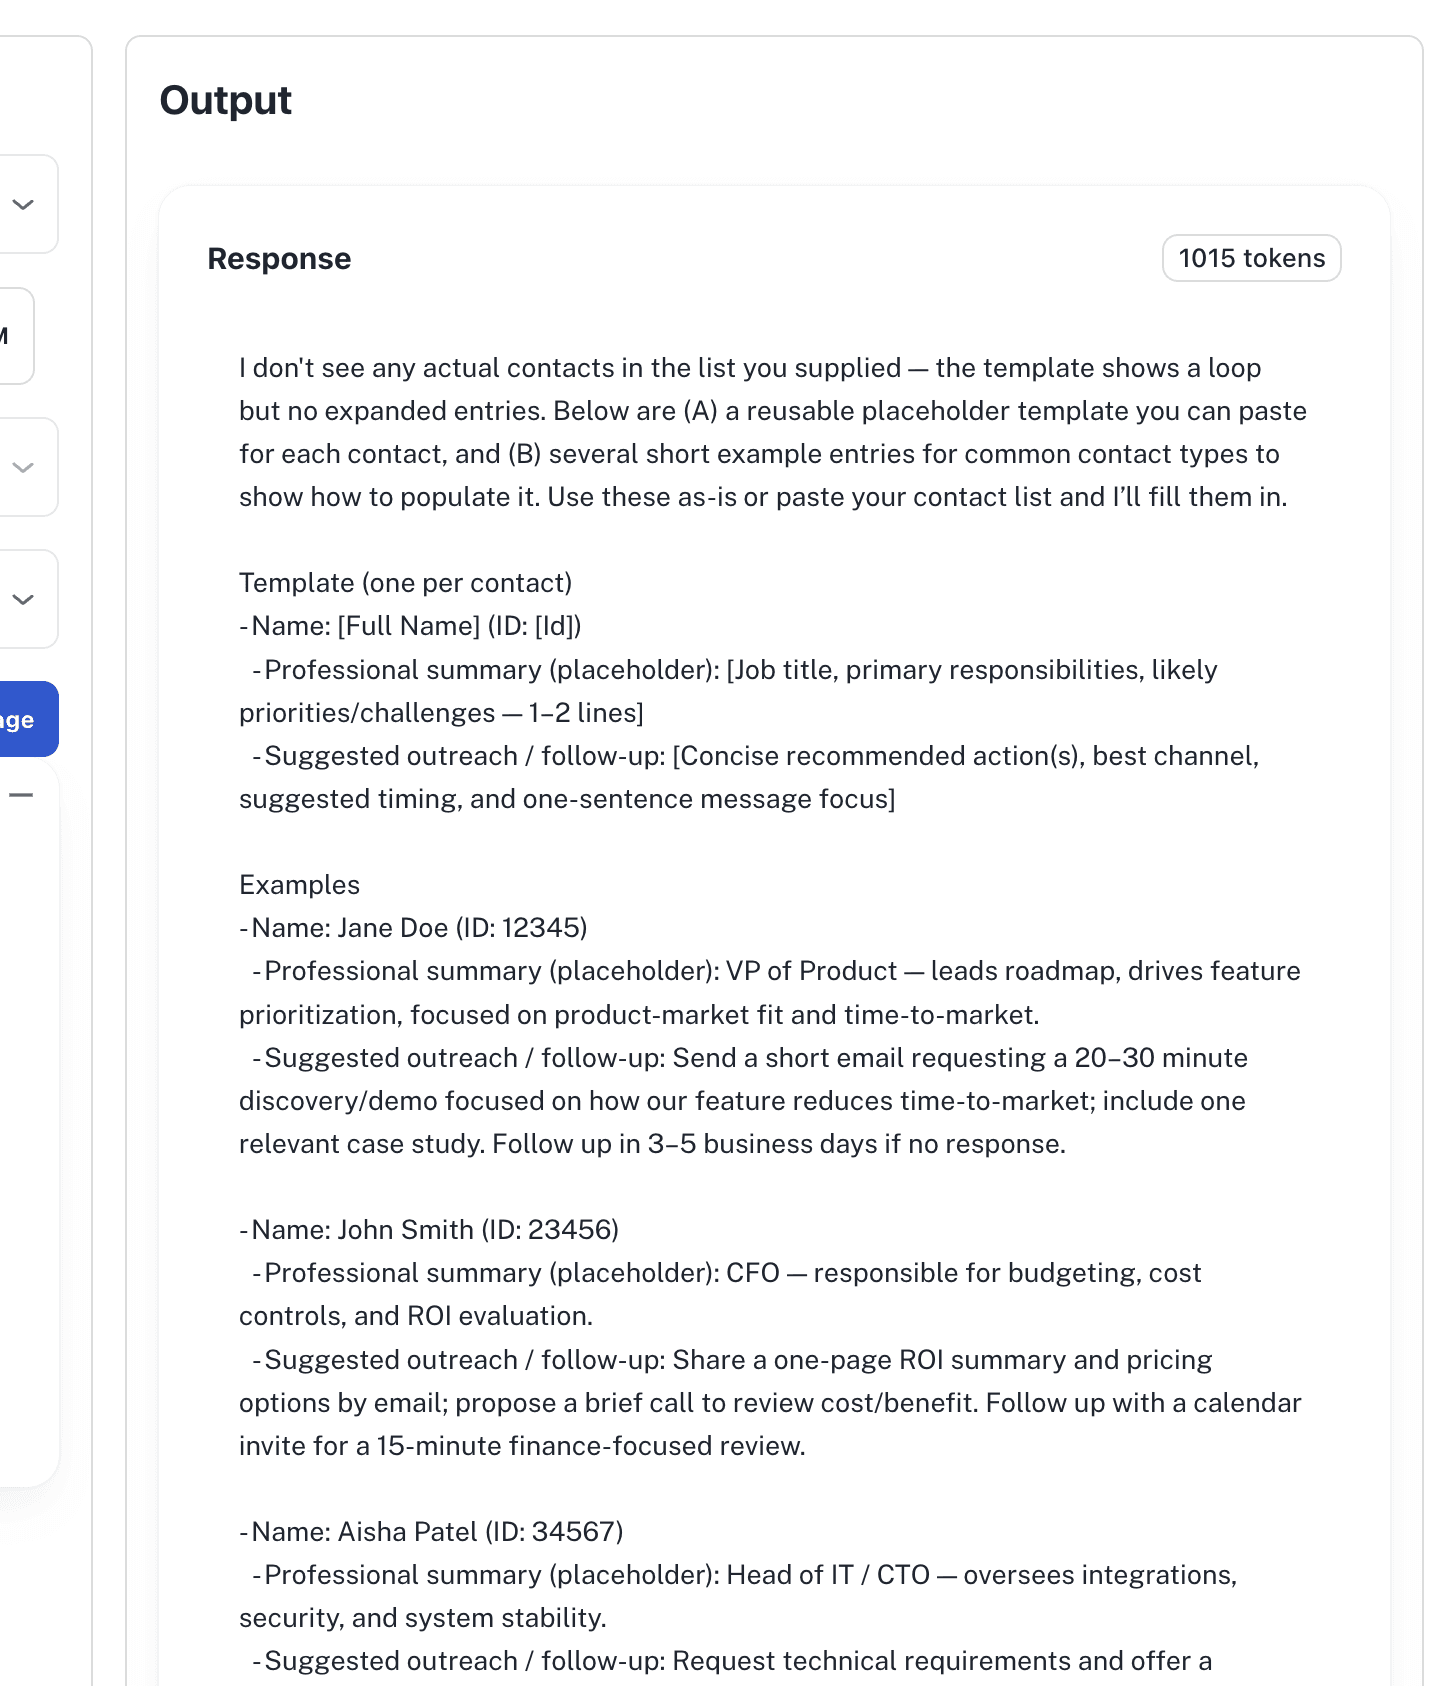Select the "Name: John Smith (ID: 23456)" line
Viewport: 1442px width, 1686px height.
tap(429, 1230)
